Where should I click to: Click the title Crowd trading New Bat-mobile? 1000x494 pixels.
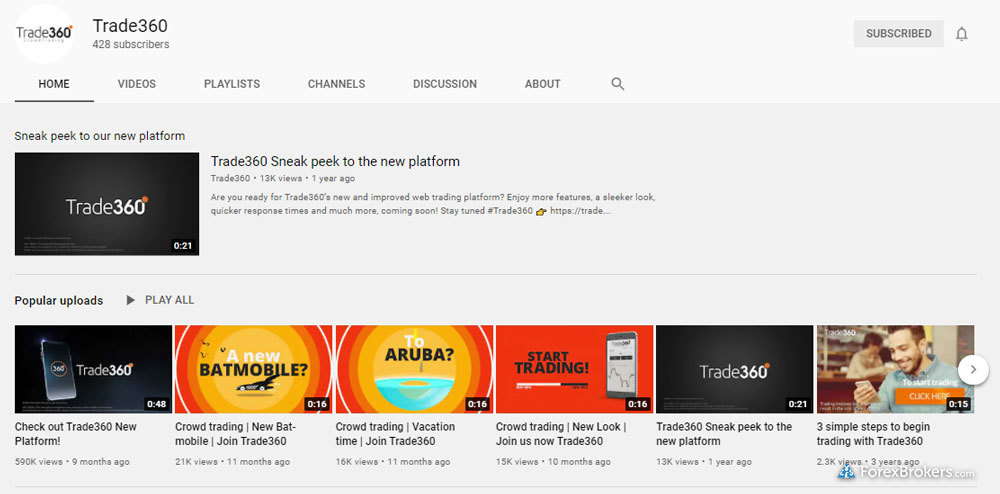[235, 434]
